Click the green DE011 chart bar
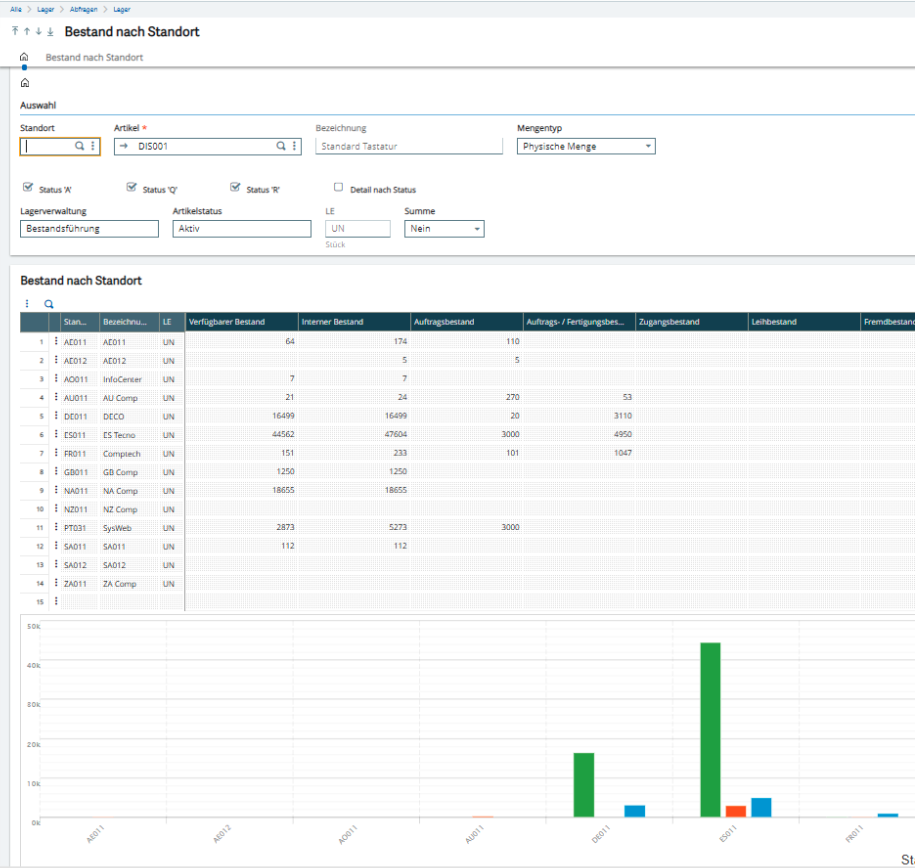Viewport: 915px width, 868px height. [584, 785]
